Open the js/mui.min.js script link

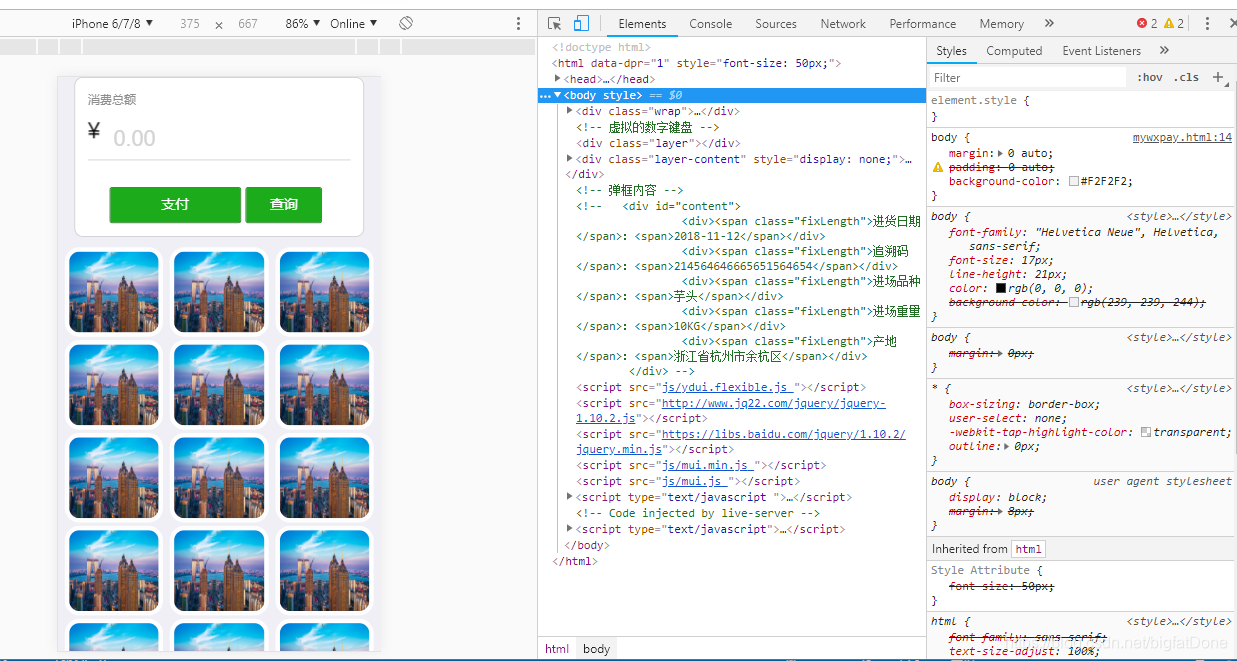pyautogui.click(x=707, y=465)
